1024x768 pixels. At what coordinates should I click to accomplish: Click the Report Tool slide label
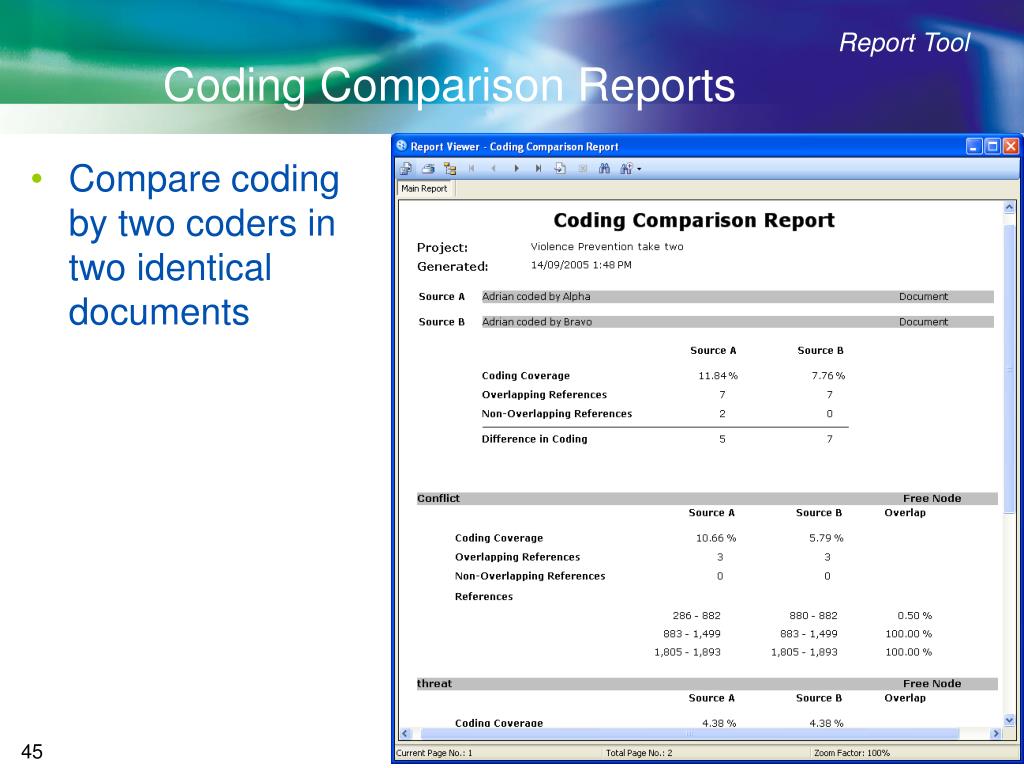[x=904, y=43]
